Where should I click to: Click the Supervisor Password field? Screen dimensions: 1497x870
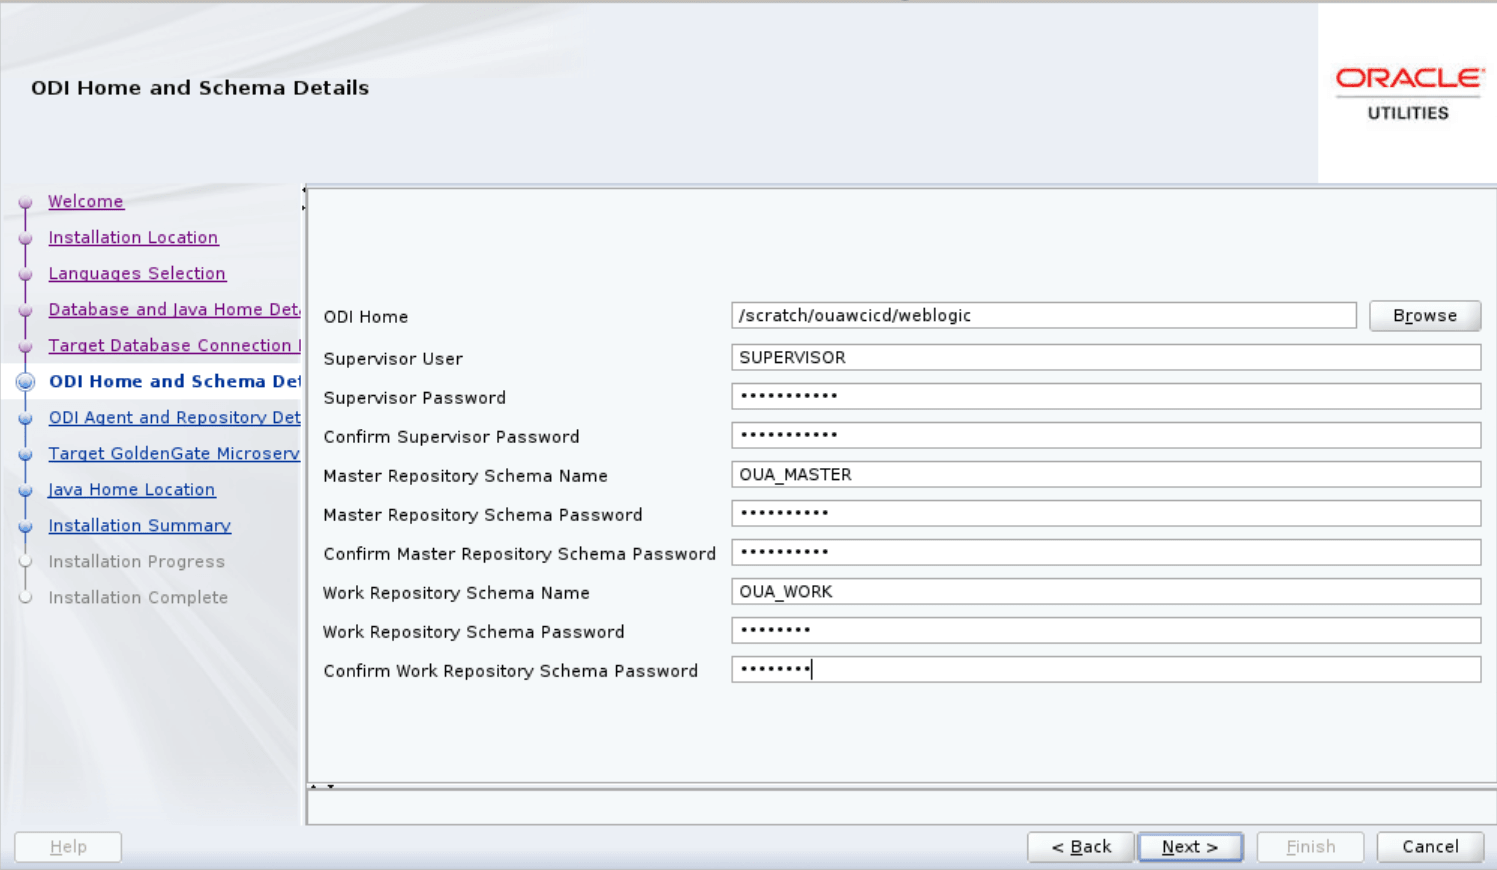click(x=1106, y=396)
